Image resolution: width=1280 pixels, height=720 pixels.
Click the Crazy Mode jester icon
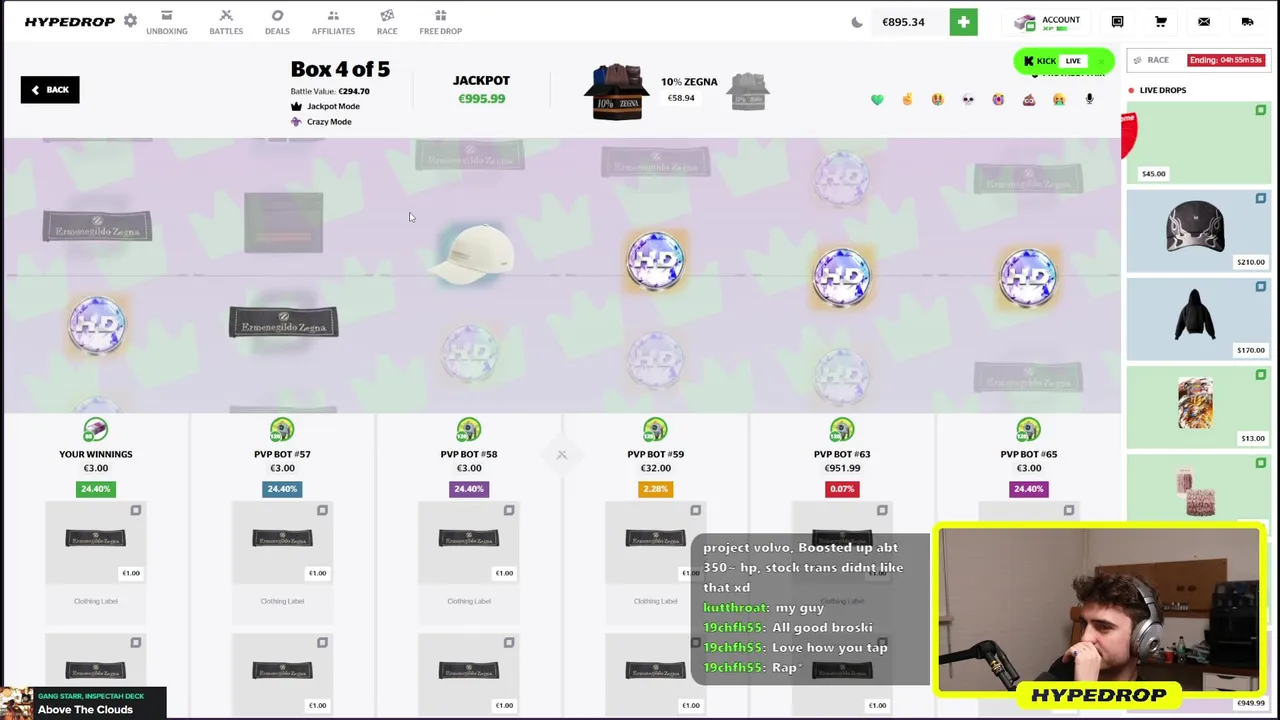pyautogui.click(x=296, y=122)
